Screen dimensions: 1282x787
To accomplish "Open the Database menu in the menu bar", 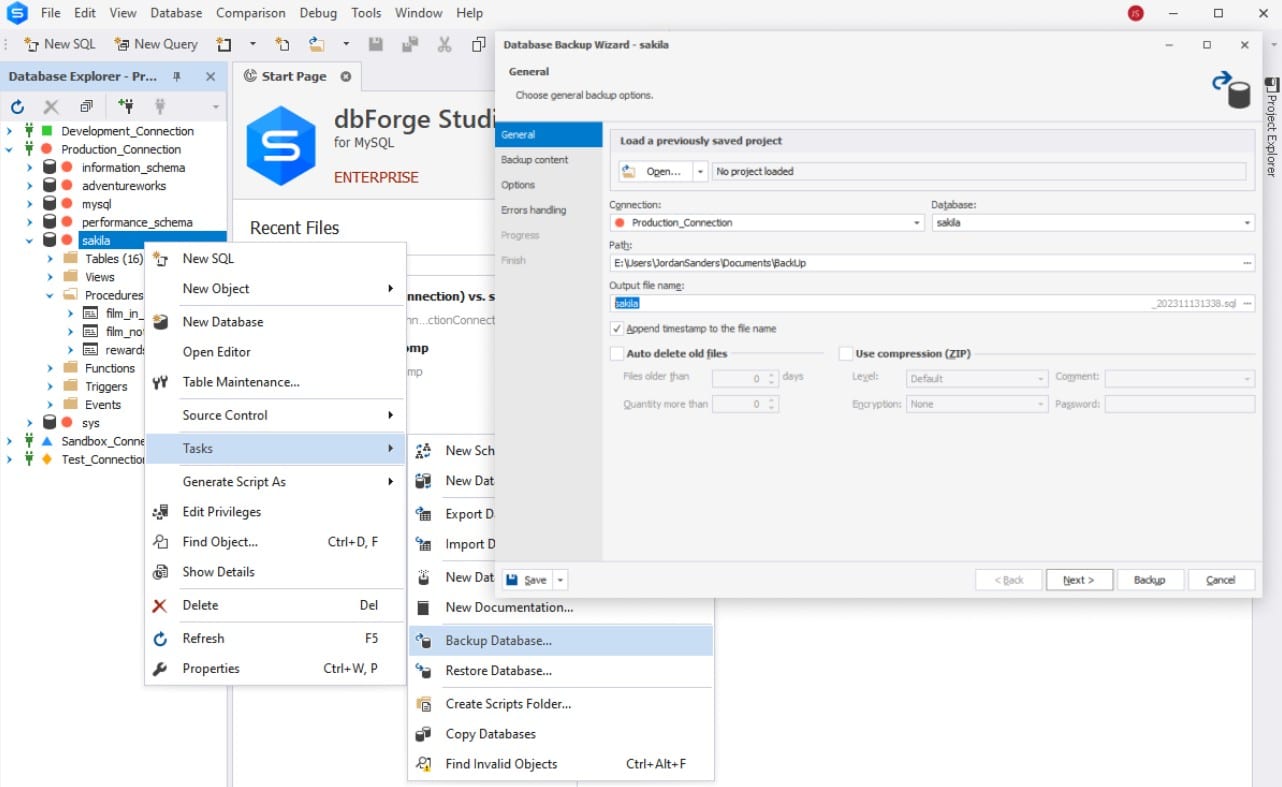I will [x=176, y=13].
